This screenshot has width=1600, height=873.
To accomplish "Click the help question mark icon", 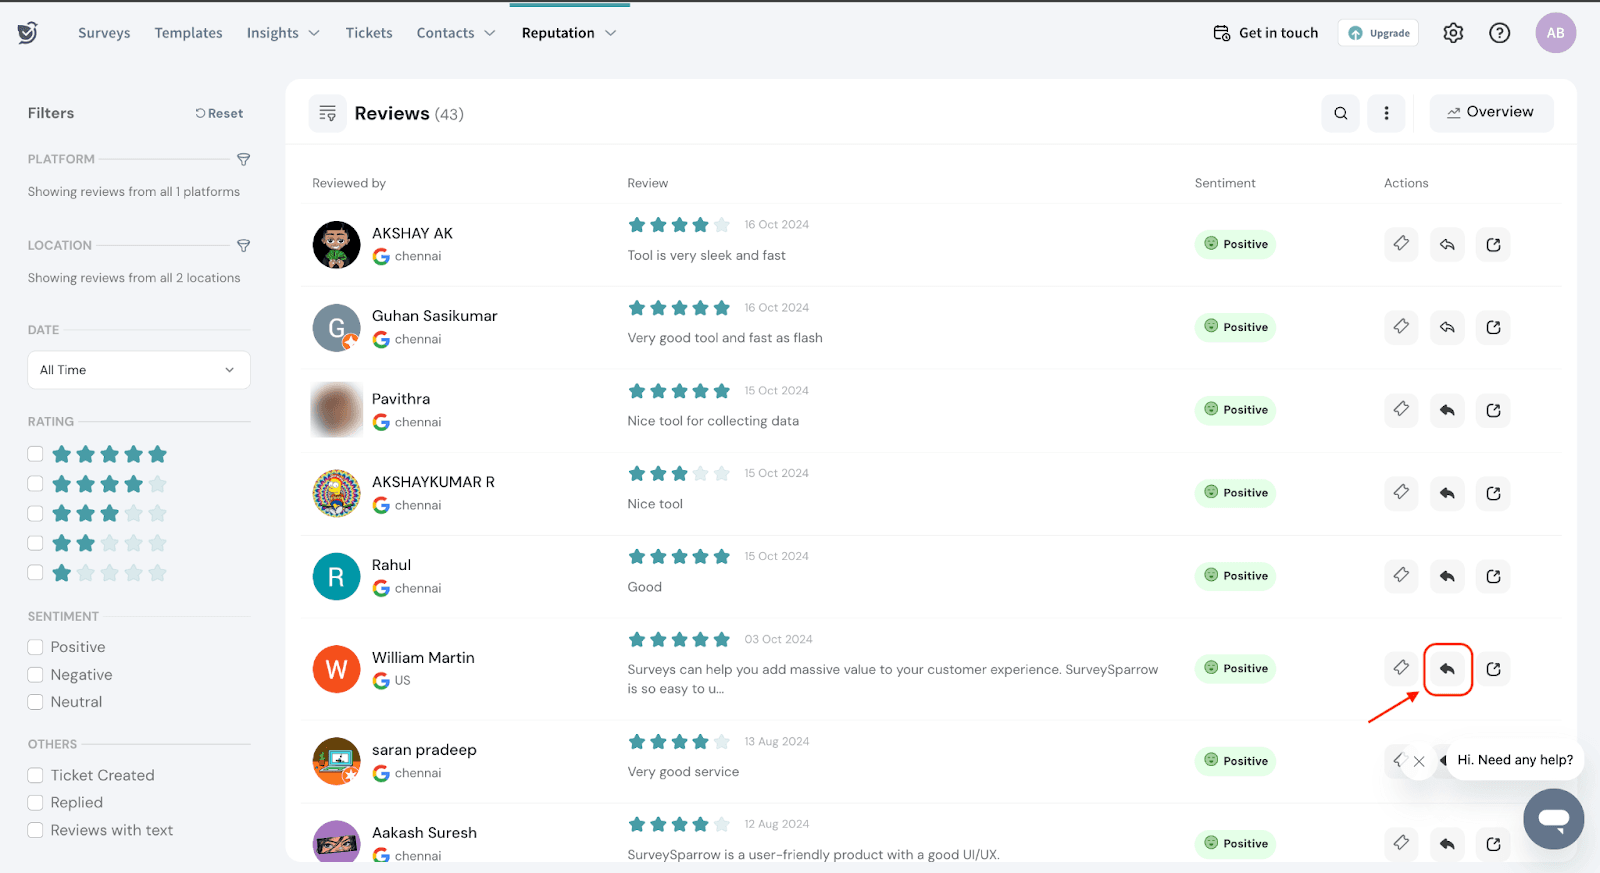I will pos(1499,33).
